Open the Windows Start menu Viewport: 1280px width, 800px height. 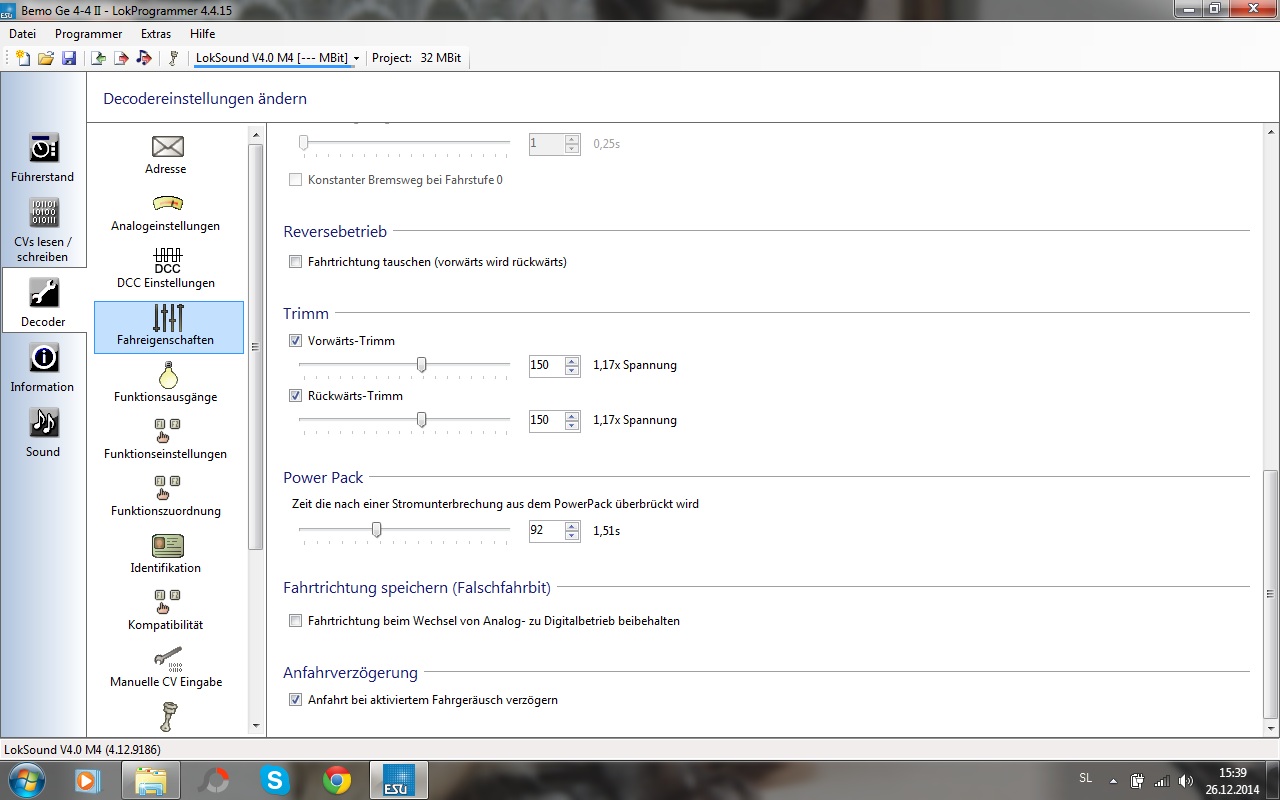pyautogui.click(x=25, y=779)
